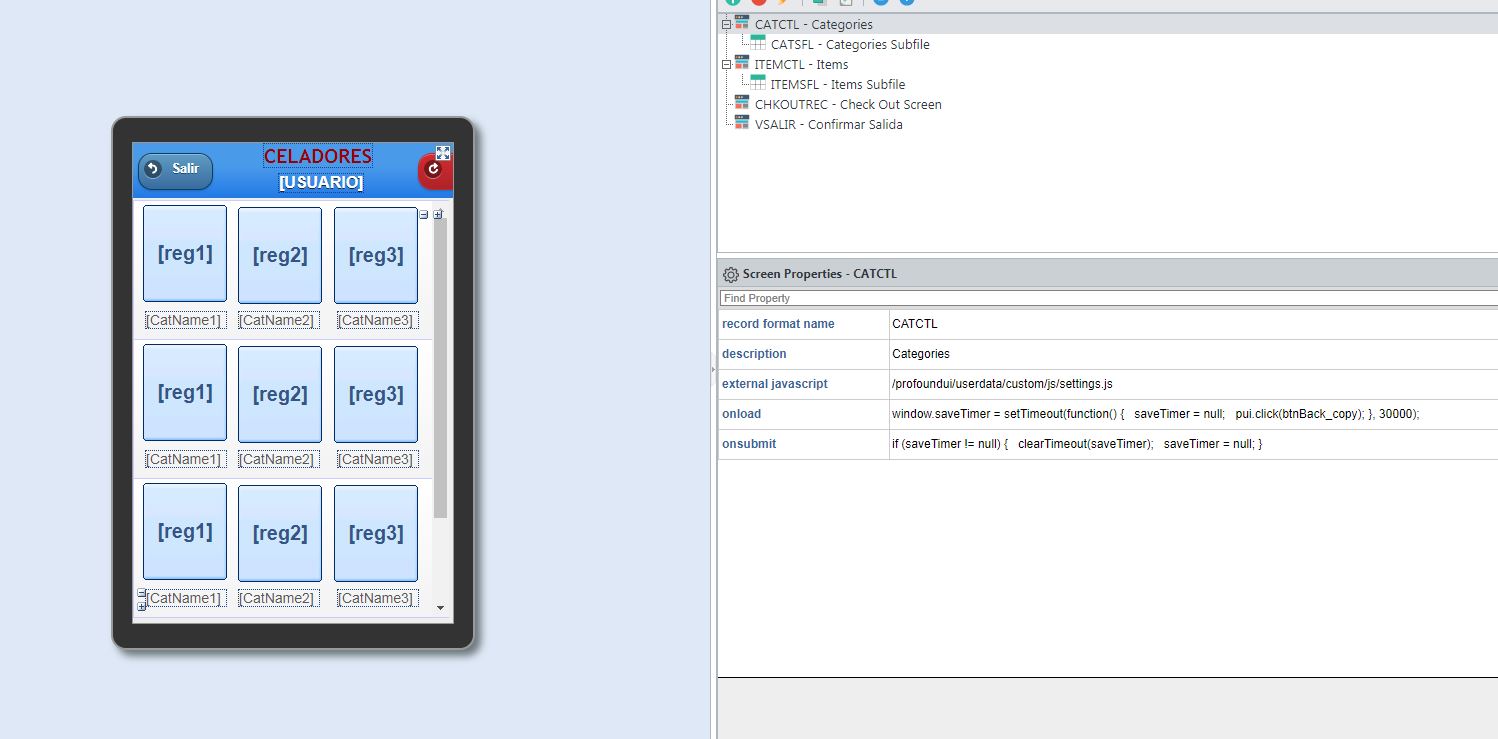Viewport: 1498px width, 739px height.
Task: Click the 'onload' property label
Action: (x=741, y=414)
